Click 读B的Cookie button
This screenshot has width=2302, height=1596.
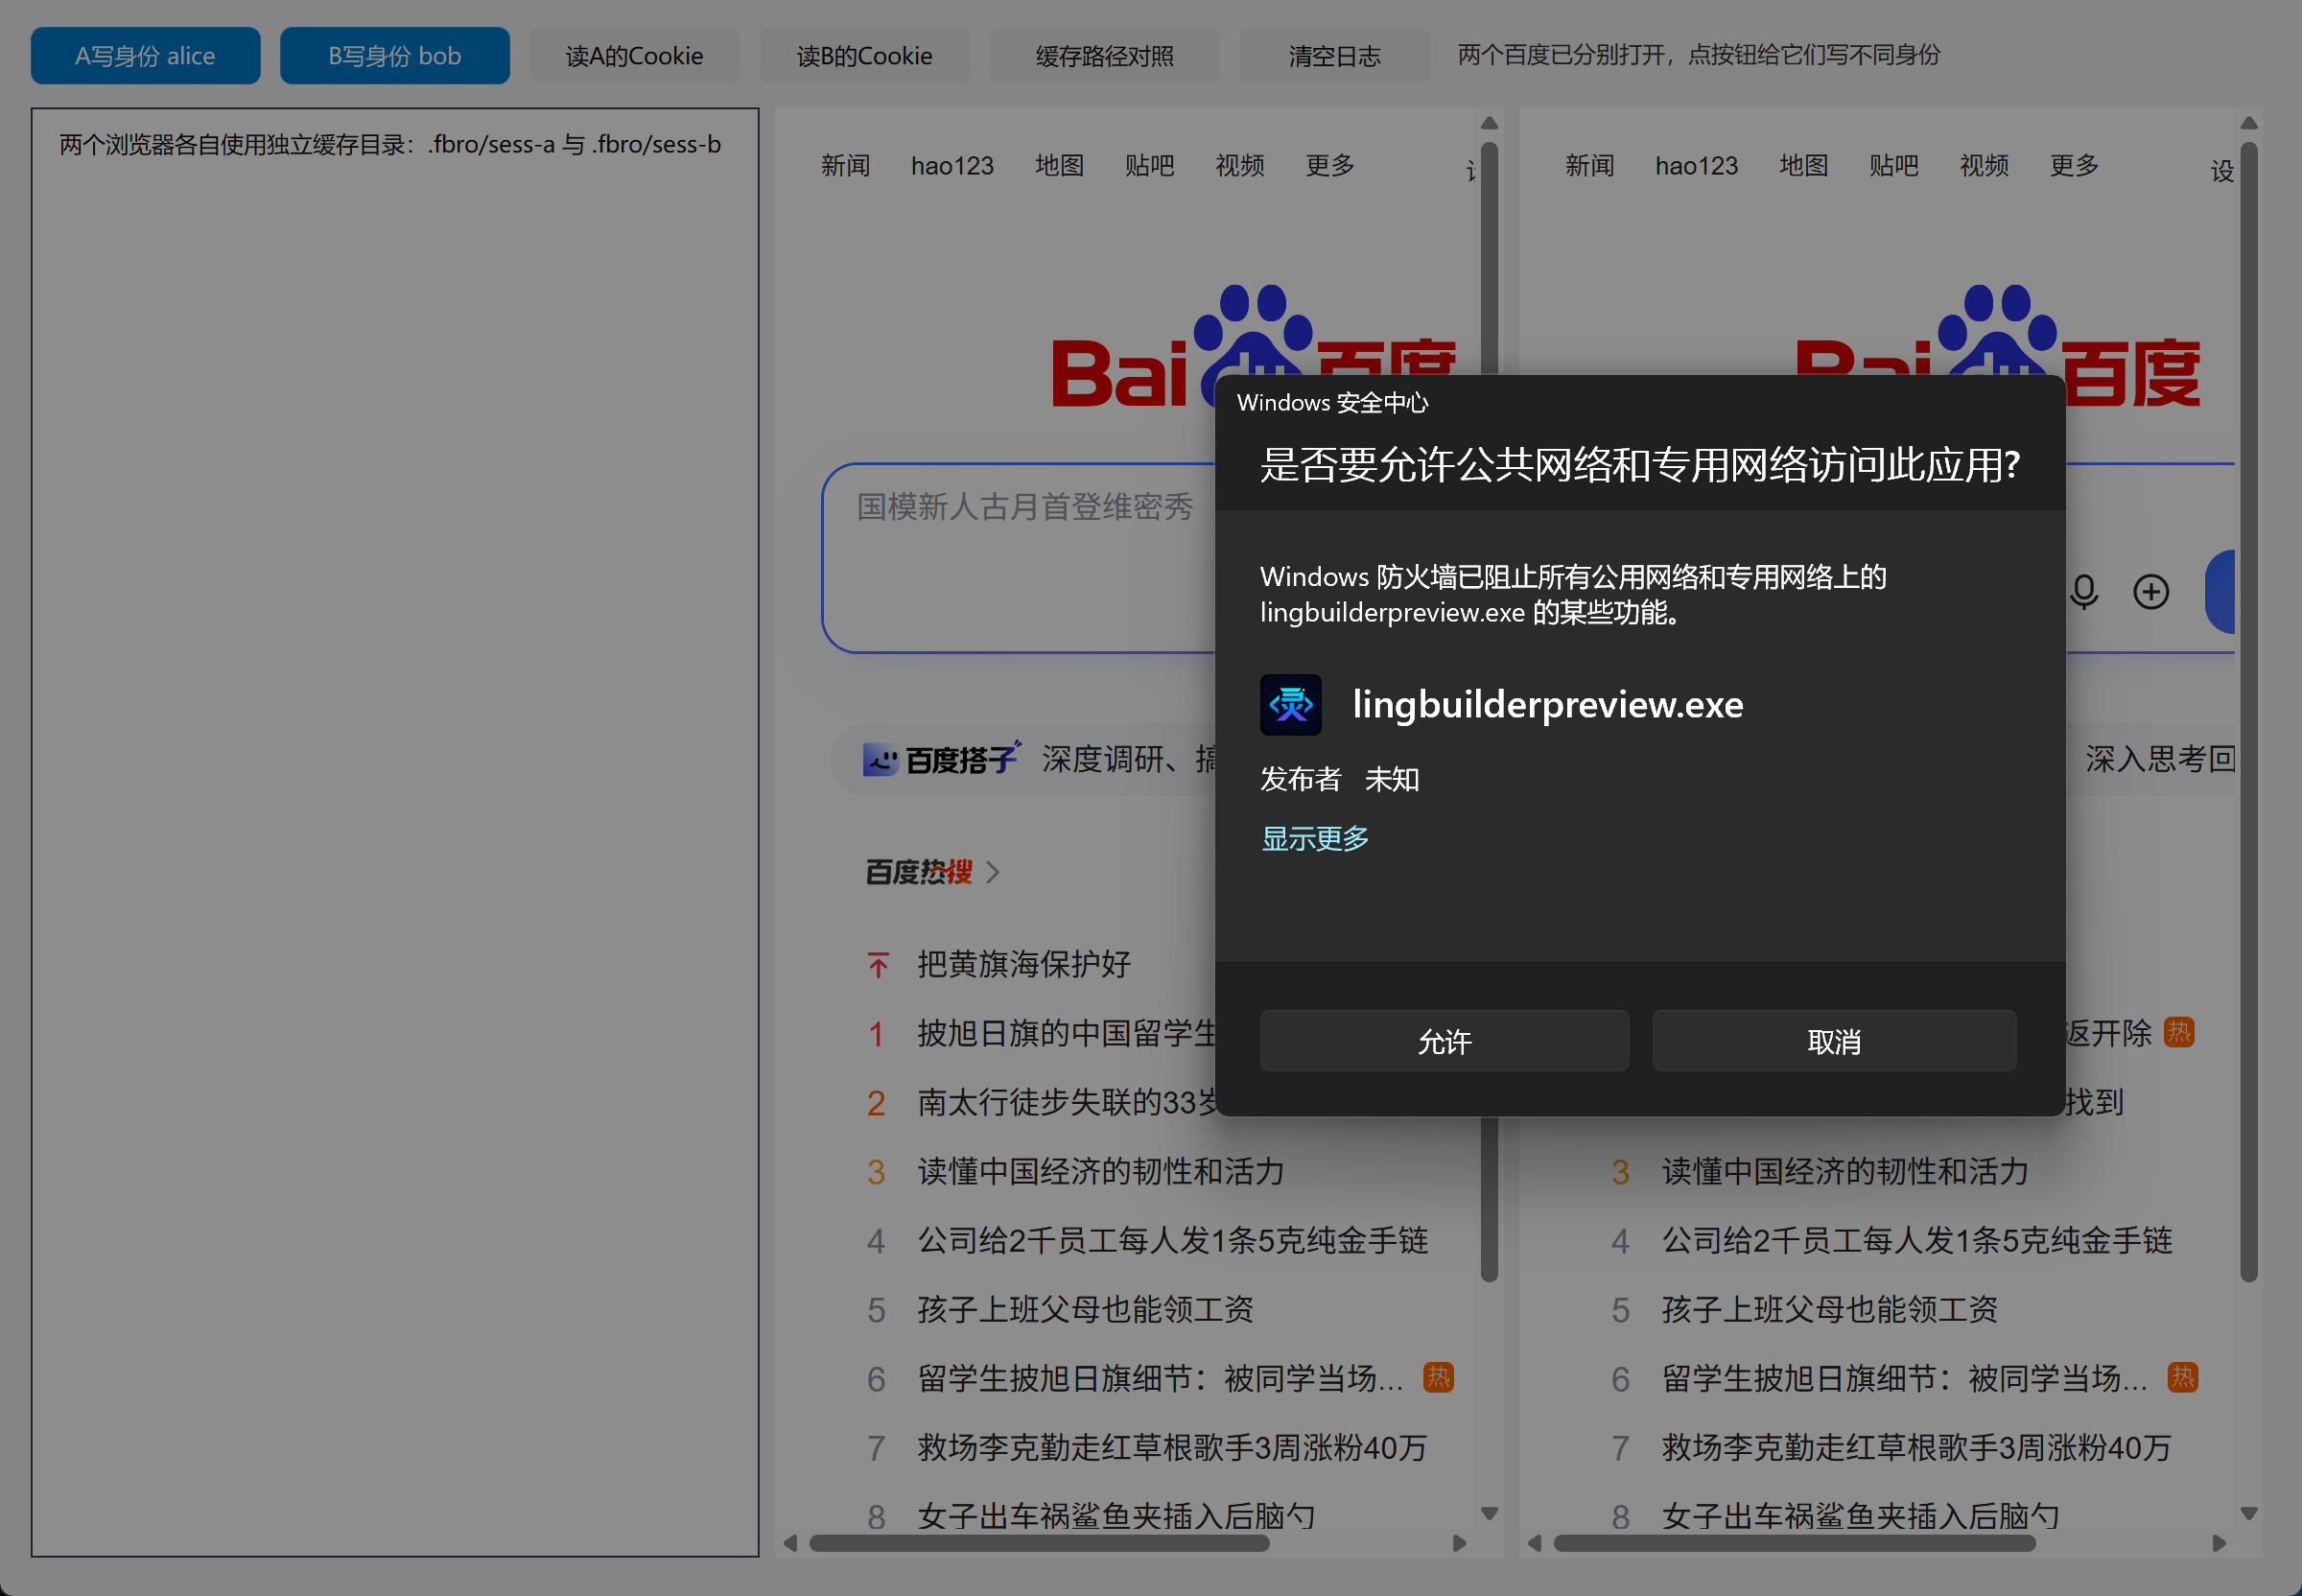(865, 56)
